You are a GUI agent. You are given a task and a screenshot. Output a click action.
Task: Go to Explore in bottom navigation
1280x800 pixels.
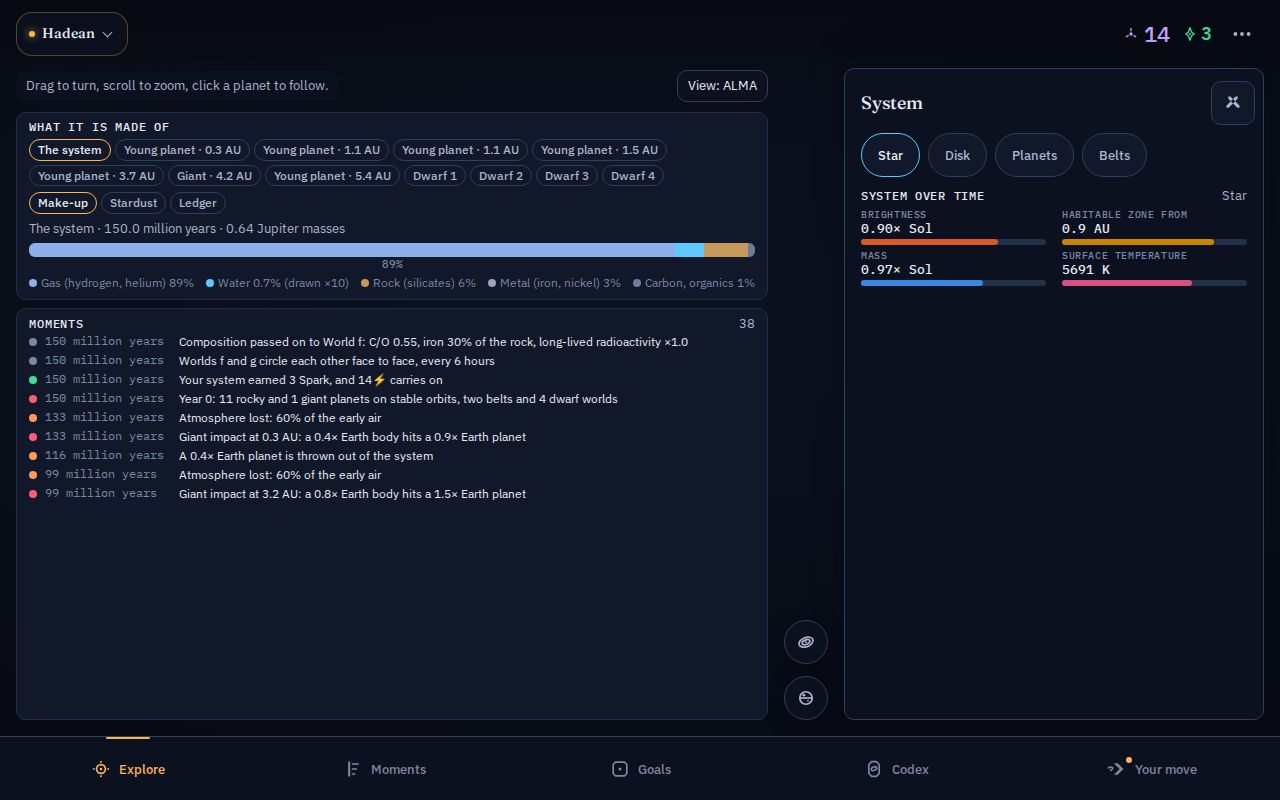[x=128, y=769]
